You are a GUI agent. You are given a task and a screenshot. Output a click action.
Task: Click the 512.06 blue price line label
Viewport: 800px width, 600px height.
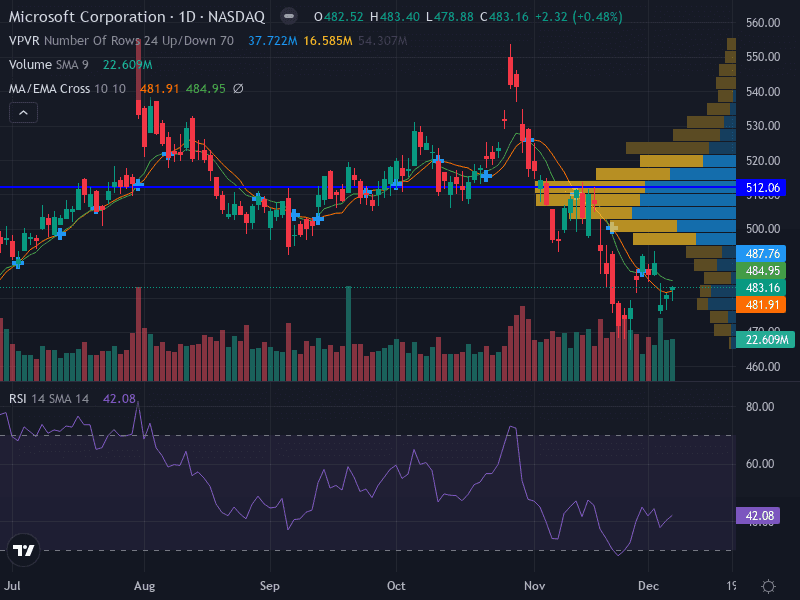coord(762,188)
